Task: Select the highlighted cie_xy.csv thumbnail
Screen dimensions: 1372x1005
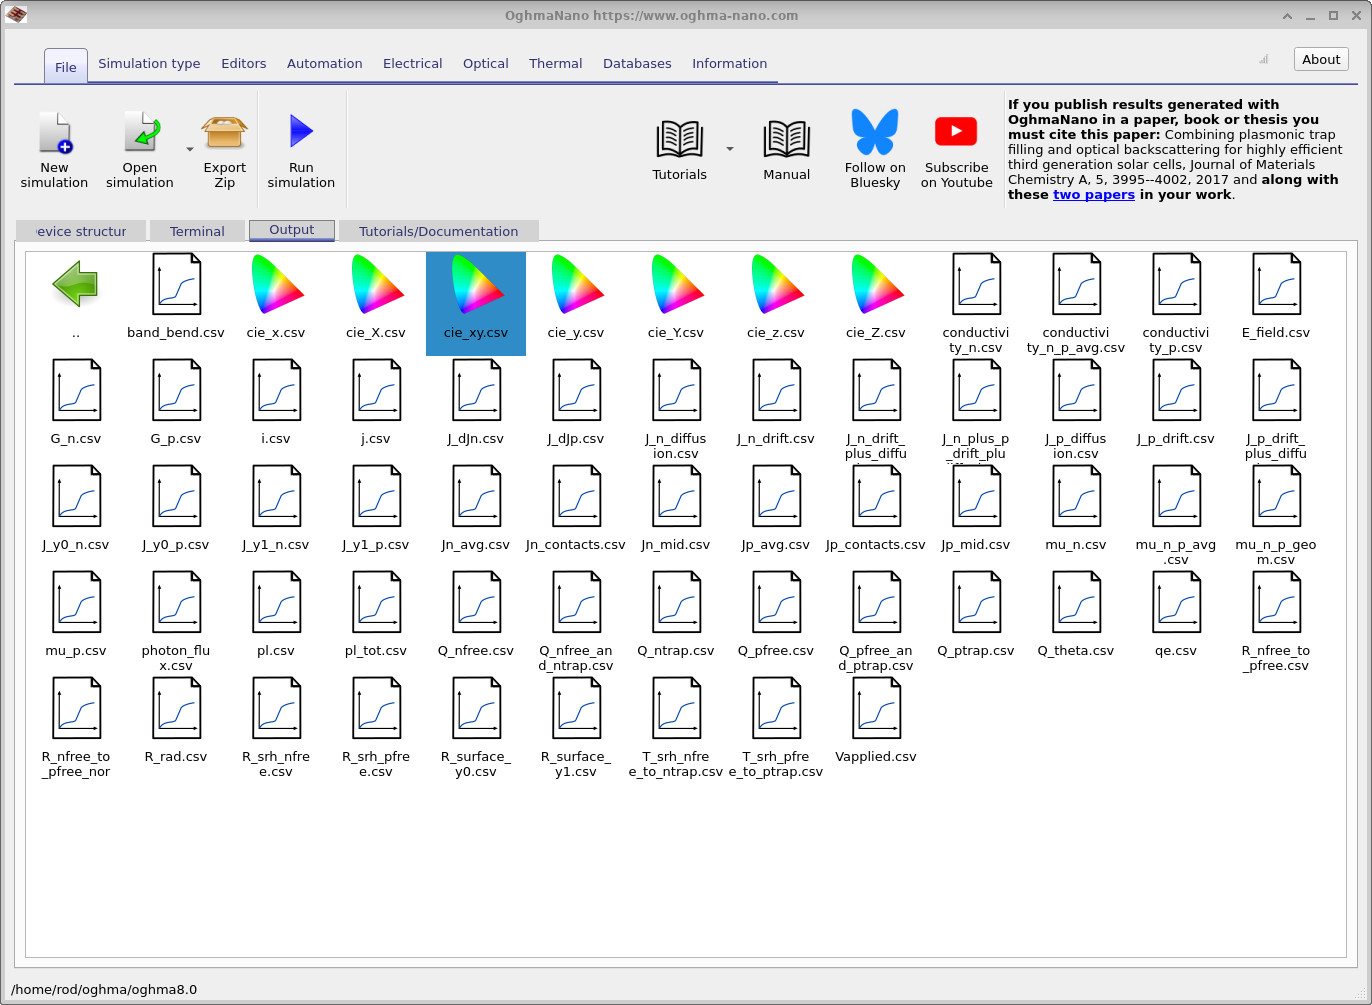Action: coord(475,290)
